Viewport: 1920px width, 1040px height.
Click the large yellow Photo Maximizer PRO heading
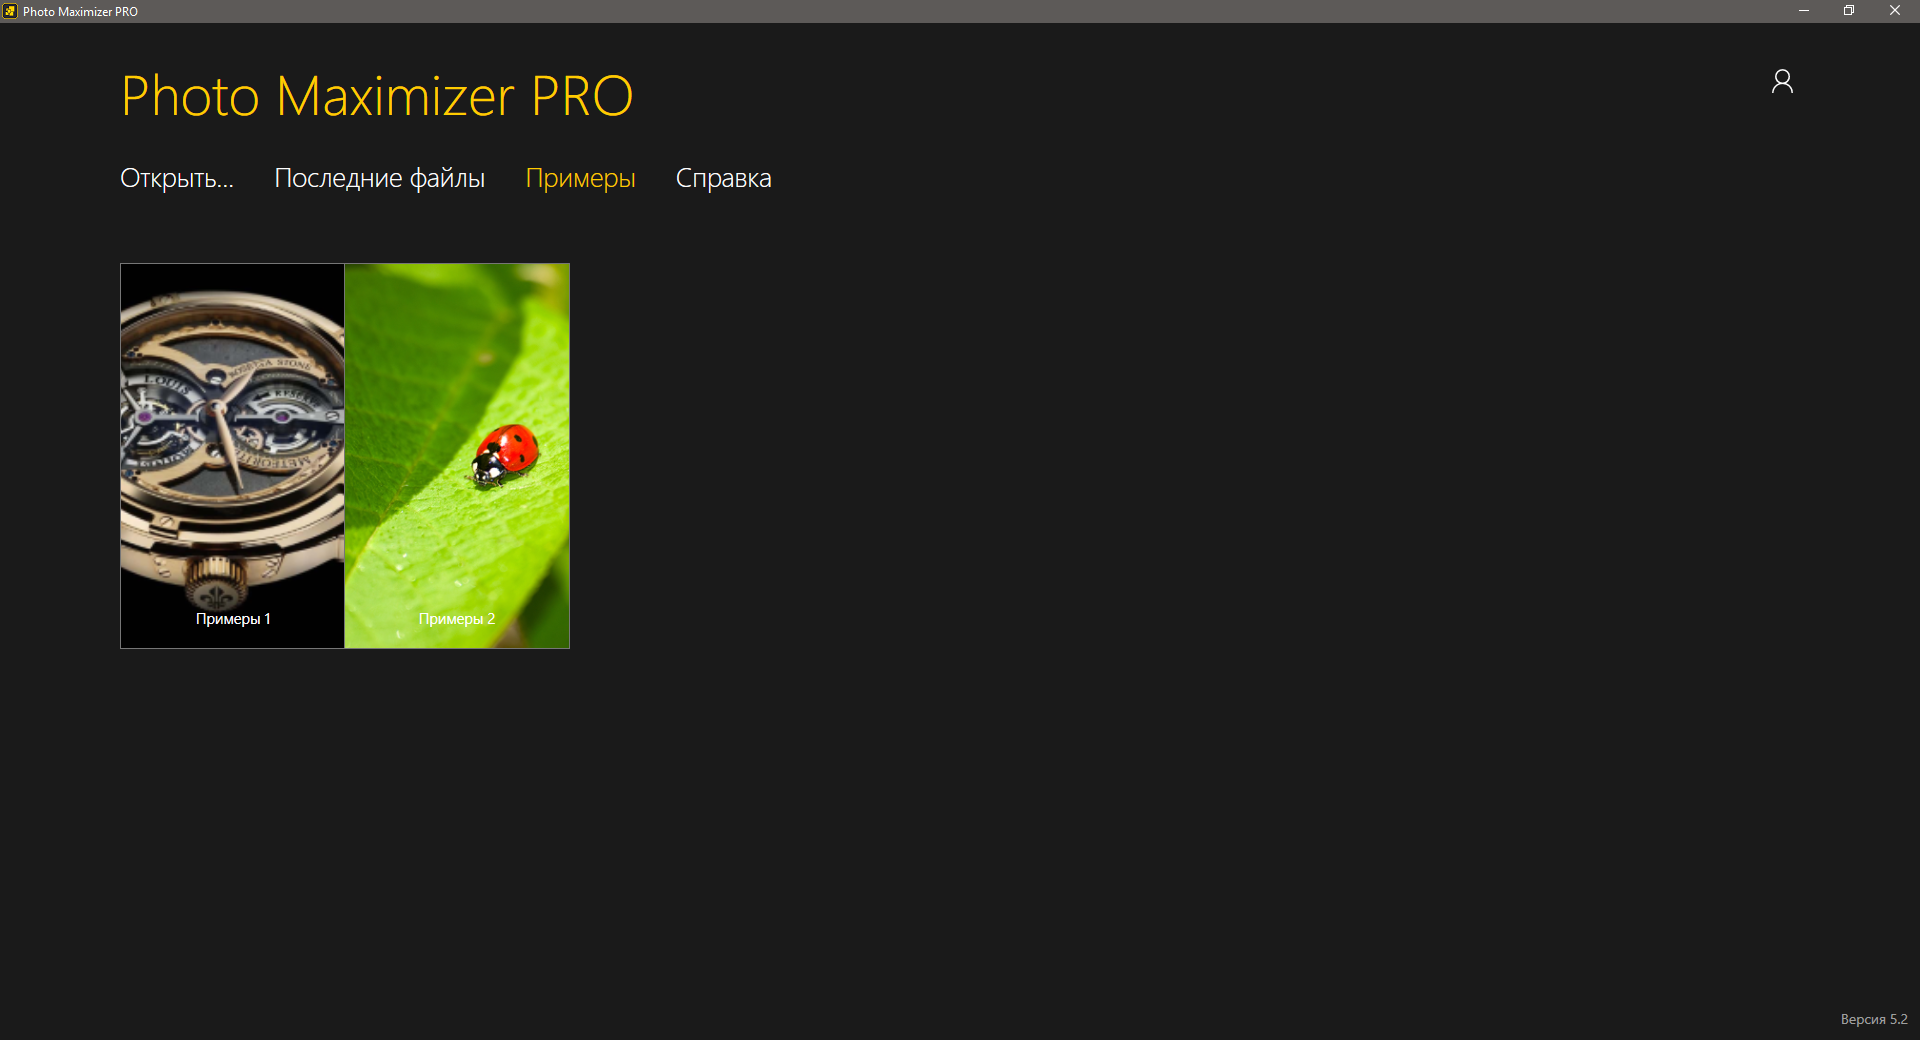point(377,96)
